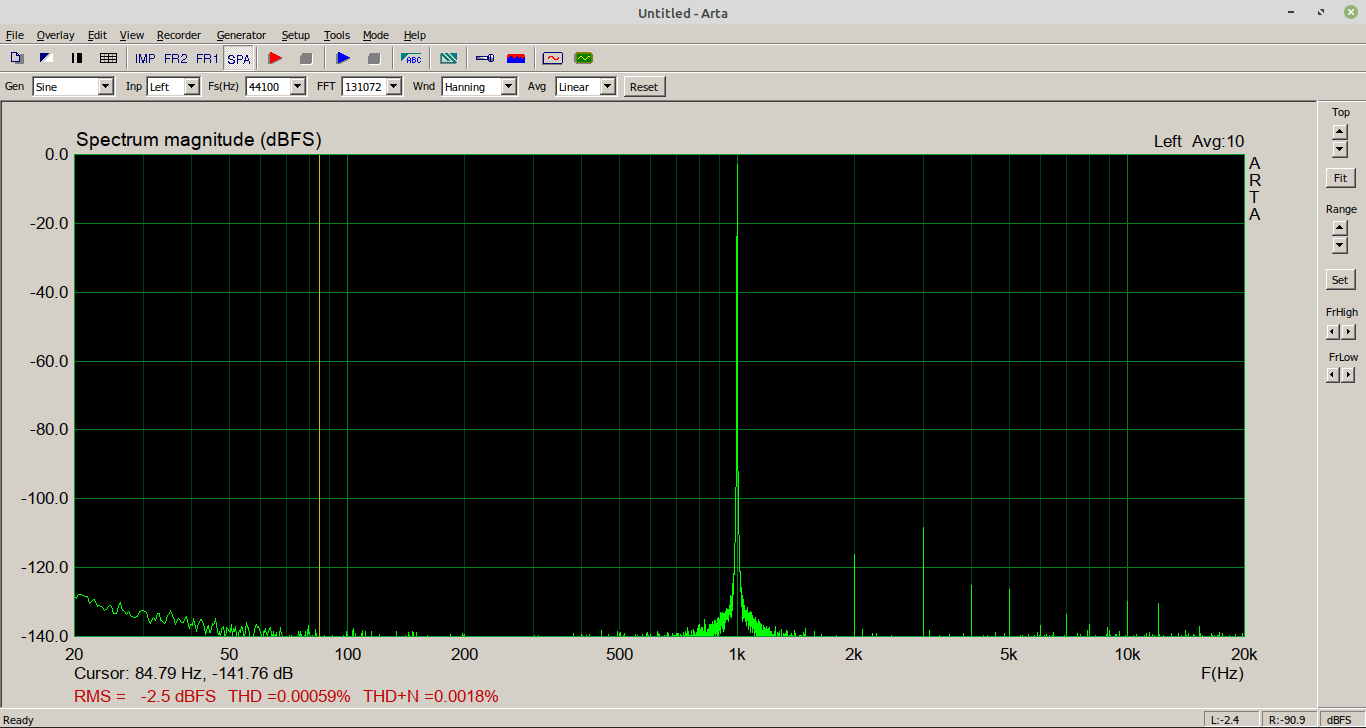Click FrHigh right arrow button

coord(1348,331)
